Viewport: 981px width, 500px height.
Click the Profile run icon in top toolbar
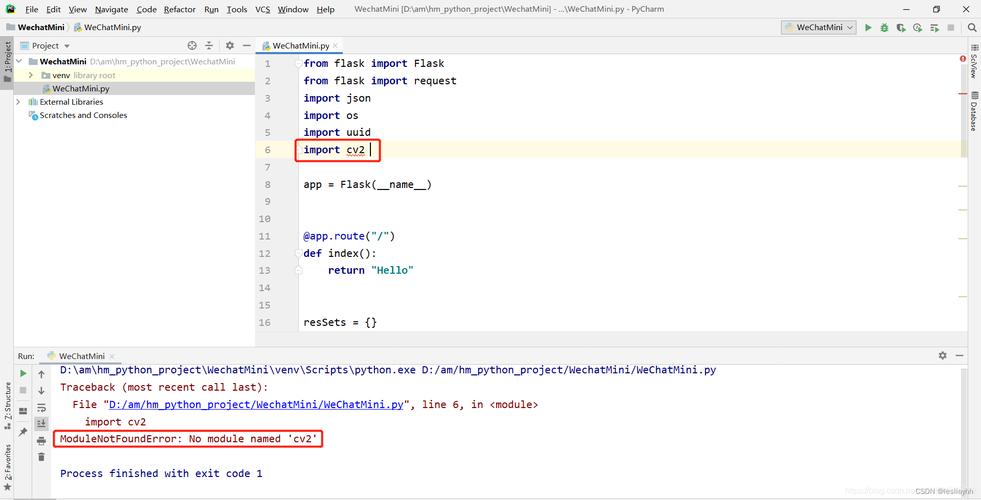pyautogui.click(x=917, y=28)
